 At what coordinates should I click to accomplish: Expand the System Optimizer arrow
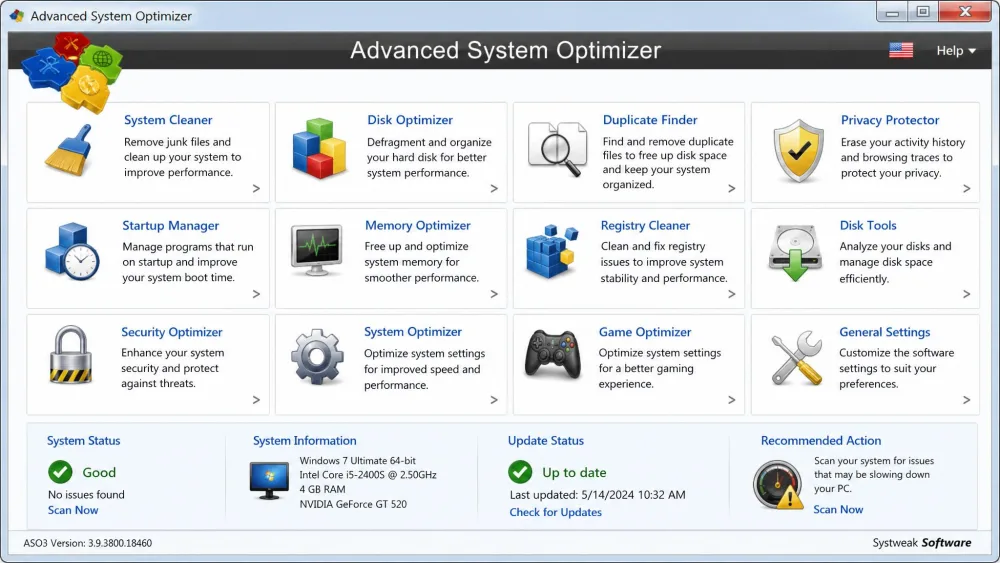click(494, 400)
